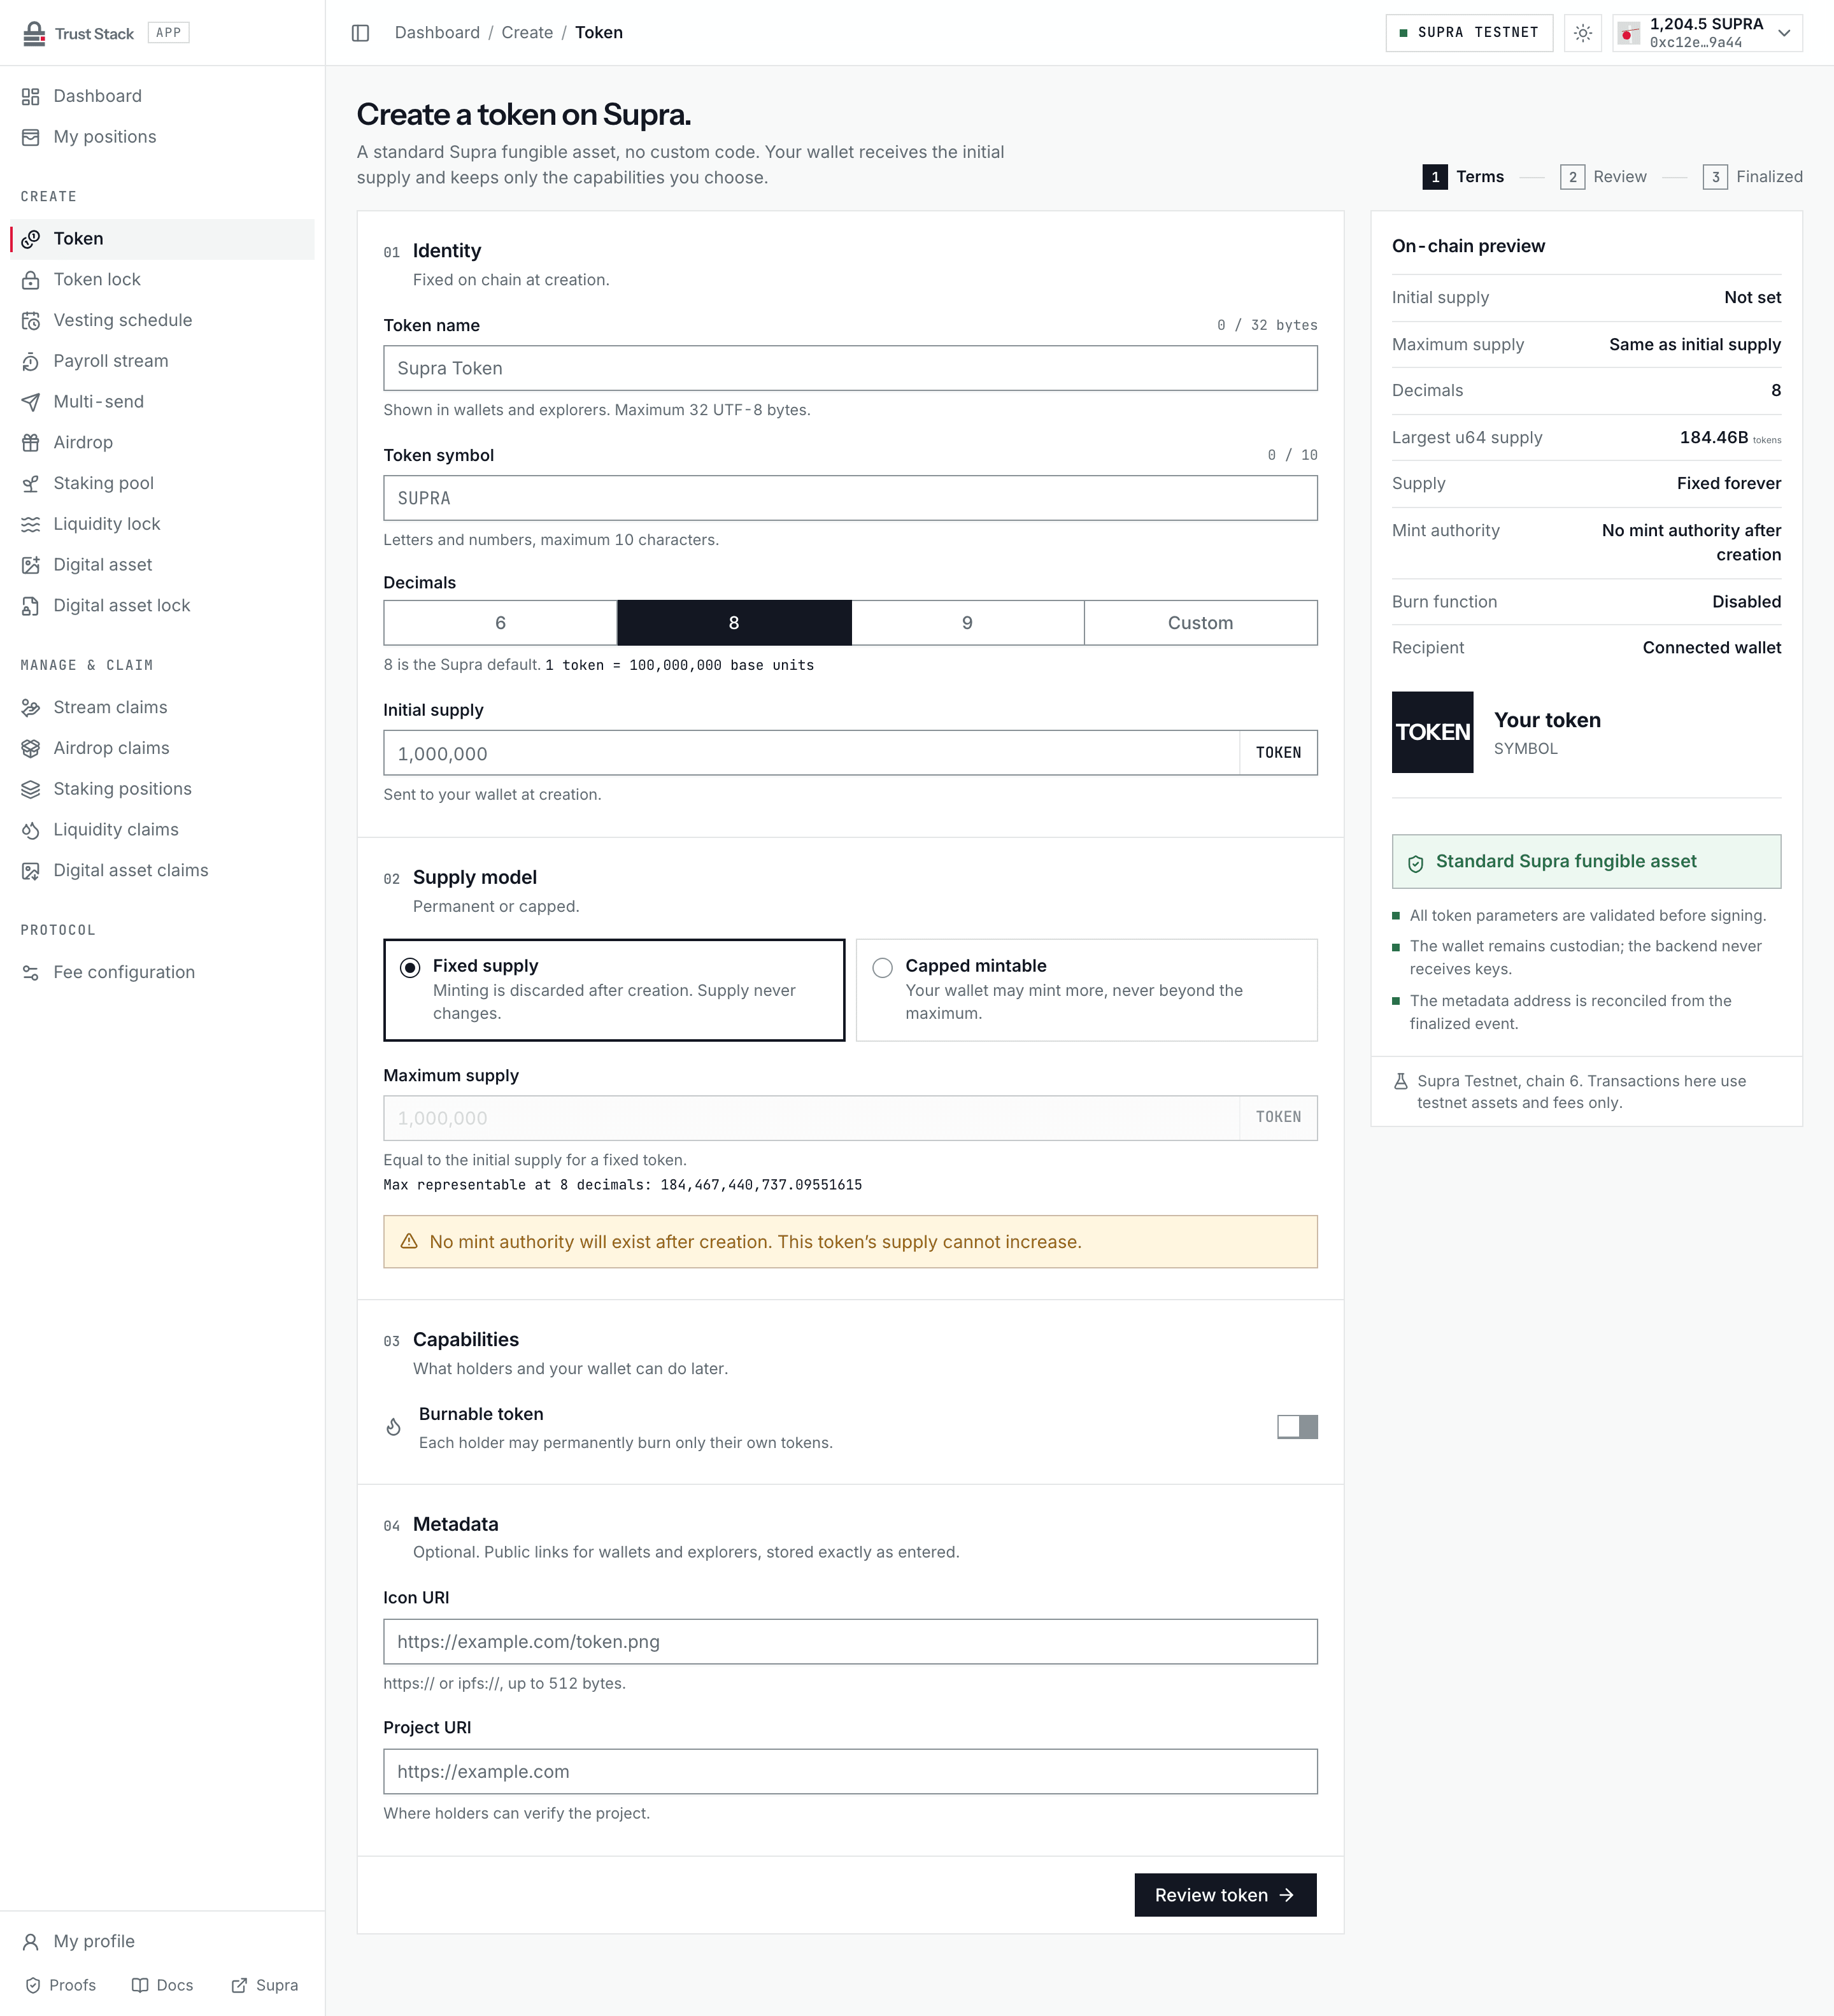1834x2016 pixels.
Task: Click the APP badge next to logo
Action: (x=168, y=33)
